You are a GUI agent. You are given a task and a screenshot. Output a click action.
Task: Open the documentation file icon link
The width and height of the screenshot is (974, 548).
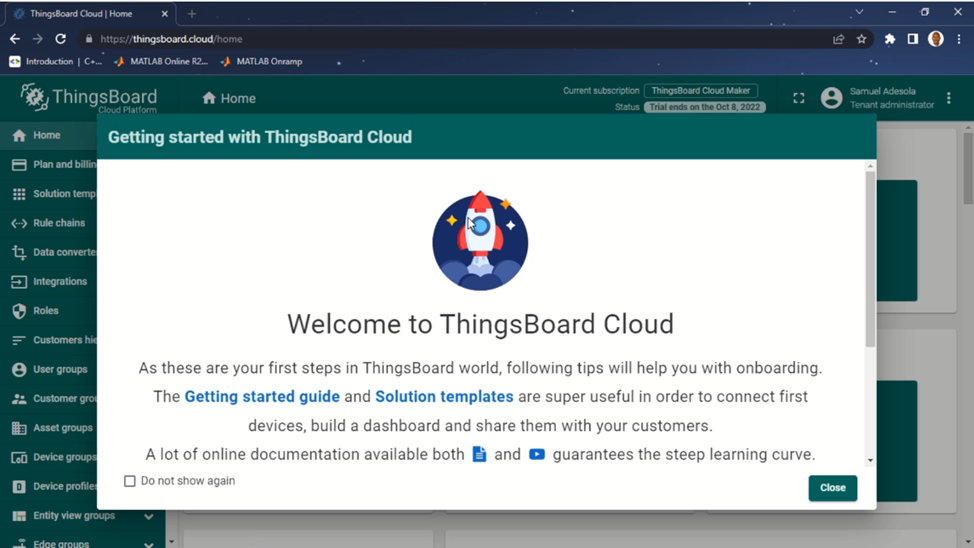[480, 454]
